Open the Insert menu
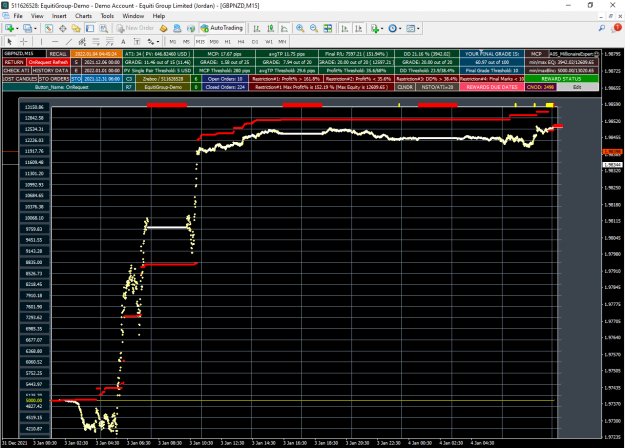The image size is (625, 448). (59, 16)
